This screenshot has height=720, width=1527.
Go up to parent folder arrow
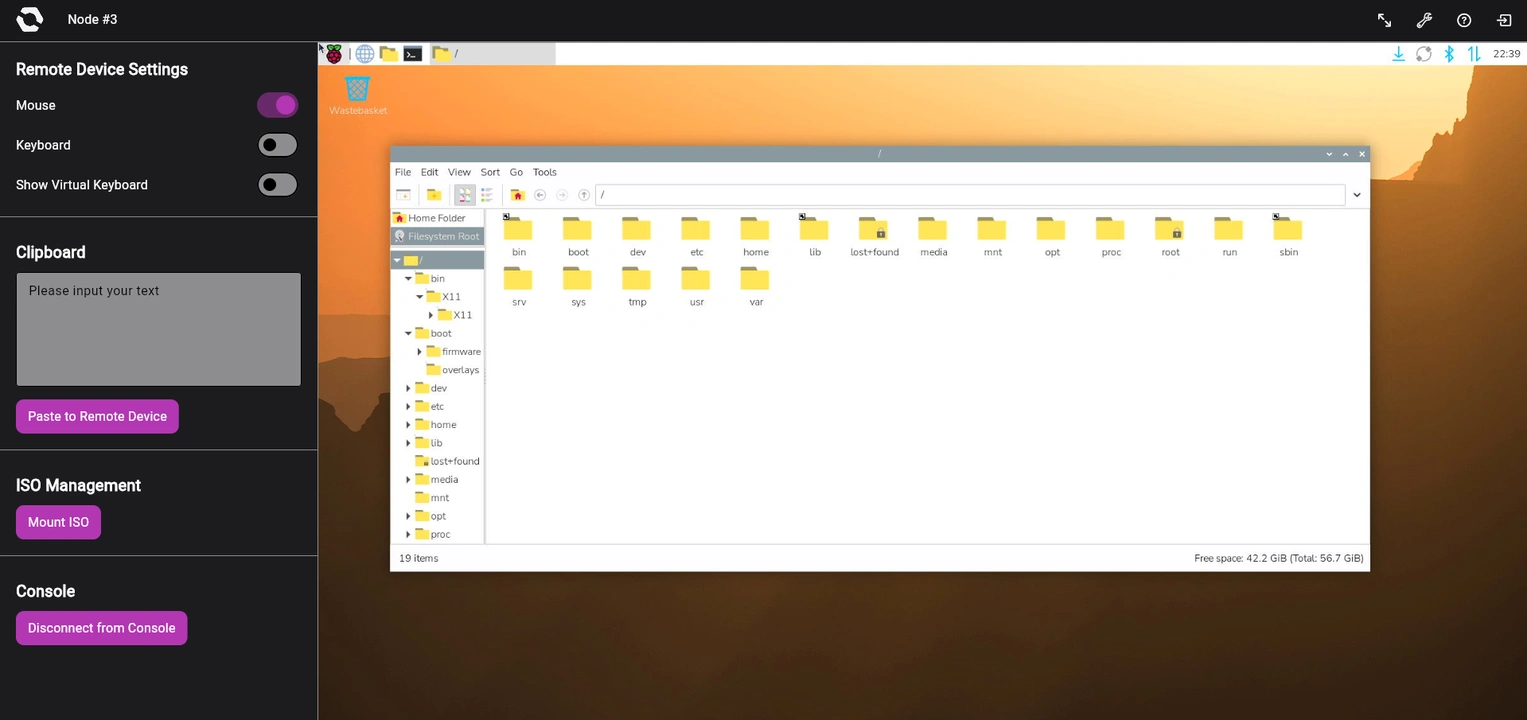[x=584, y=195]
